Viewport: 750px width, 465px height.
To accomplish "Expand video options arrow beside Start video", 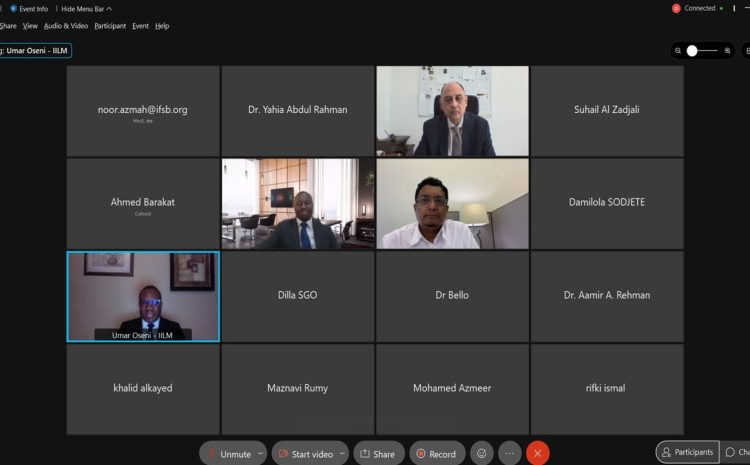I will 342,454.
